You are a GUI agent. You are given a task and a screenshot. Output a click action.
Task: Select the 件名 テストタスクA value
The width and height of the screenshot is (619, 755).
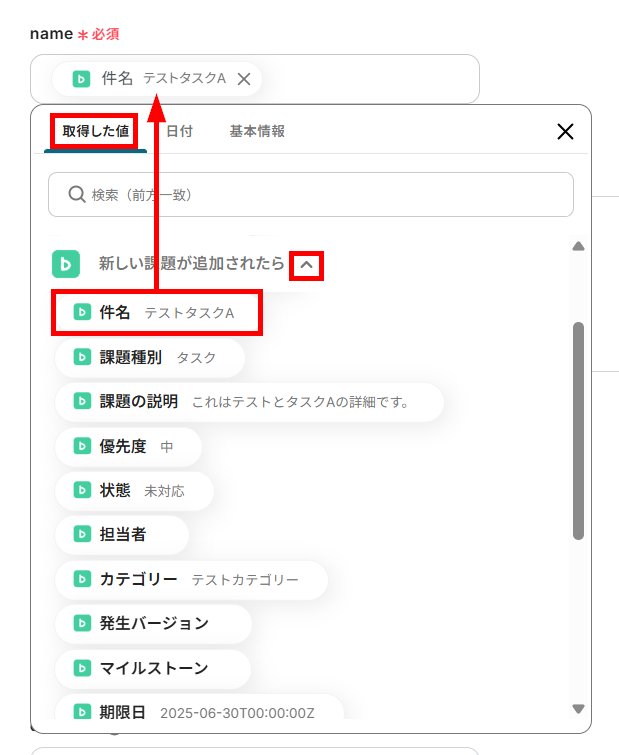click(x=156, y=313)
